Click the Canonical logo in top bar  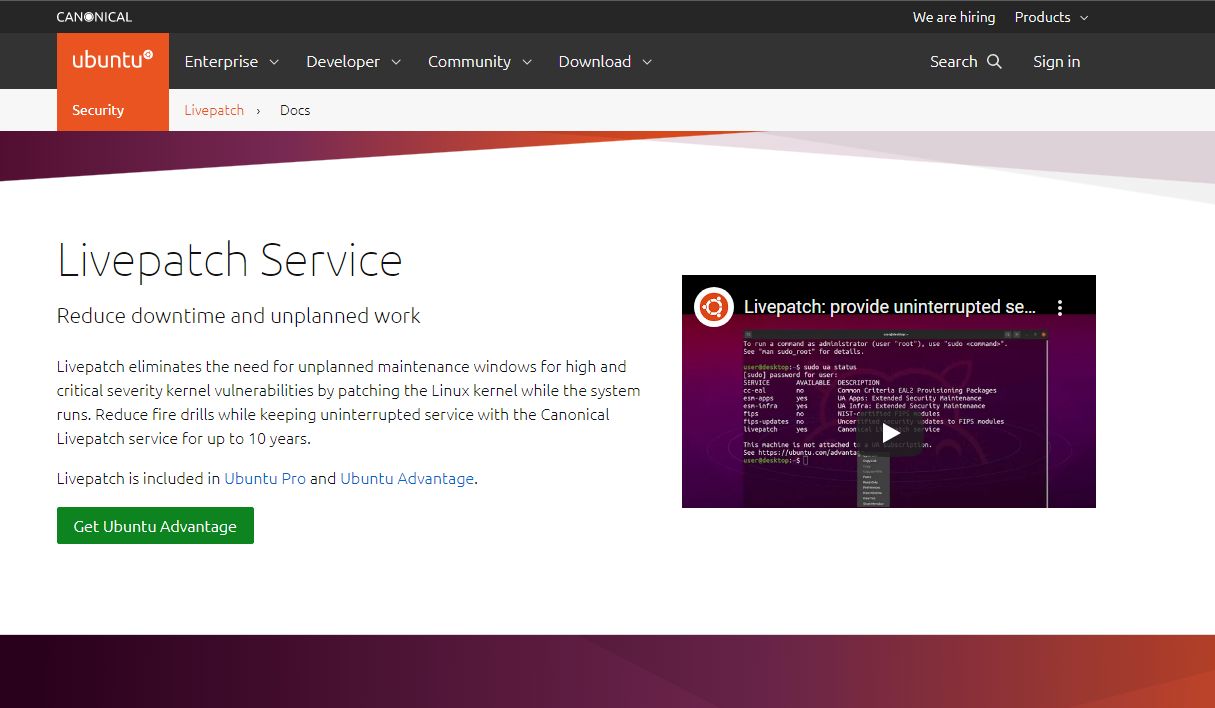[94, 17]
